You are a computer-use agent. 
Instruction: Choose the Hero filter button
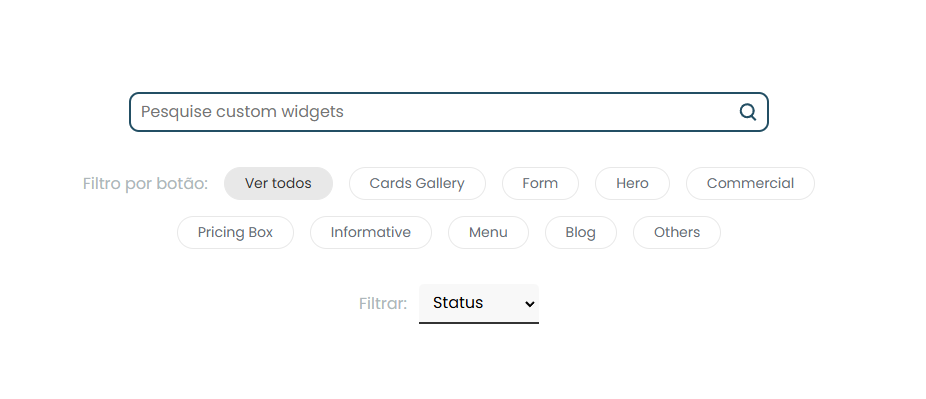click(x=632, y=184)
